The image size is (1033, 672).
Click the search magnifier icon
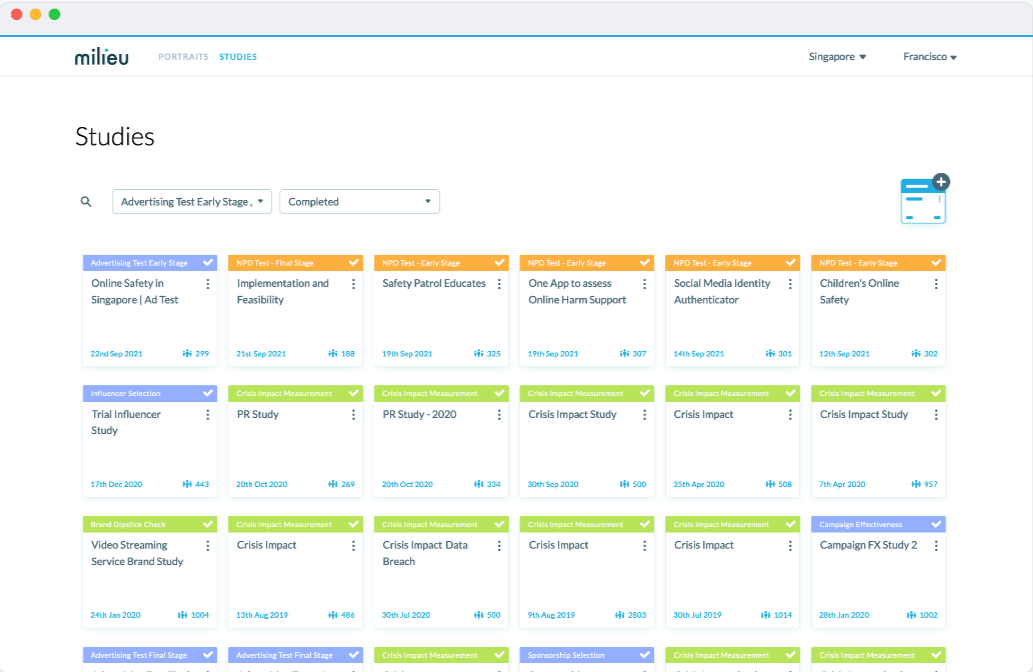point(86,201)
